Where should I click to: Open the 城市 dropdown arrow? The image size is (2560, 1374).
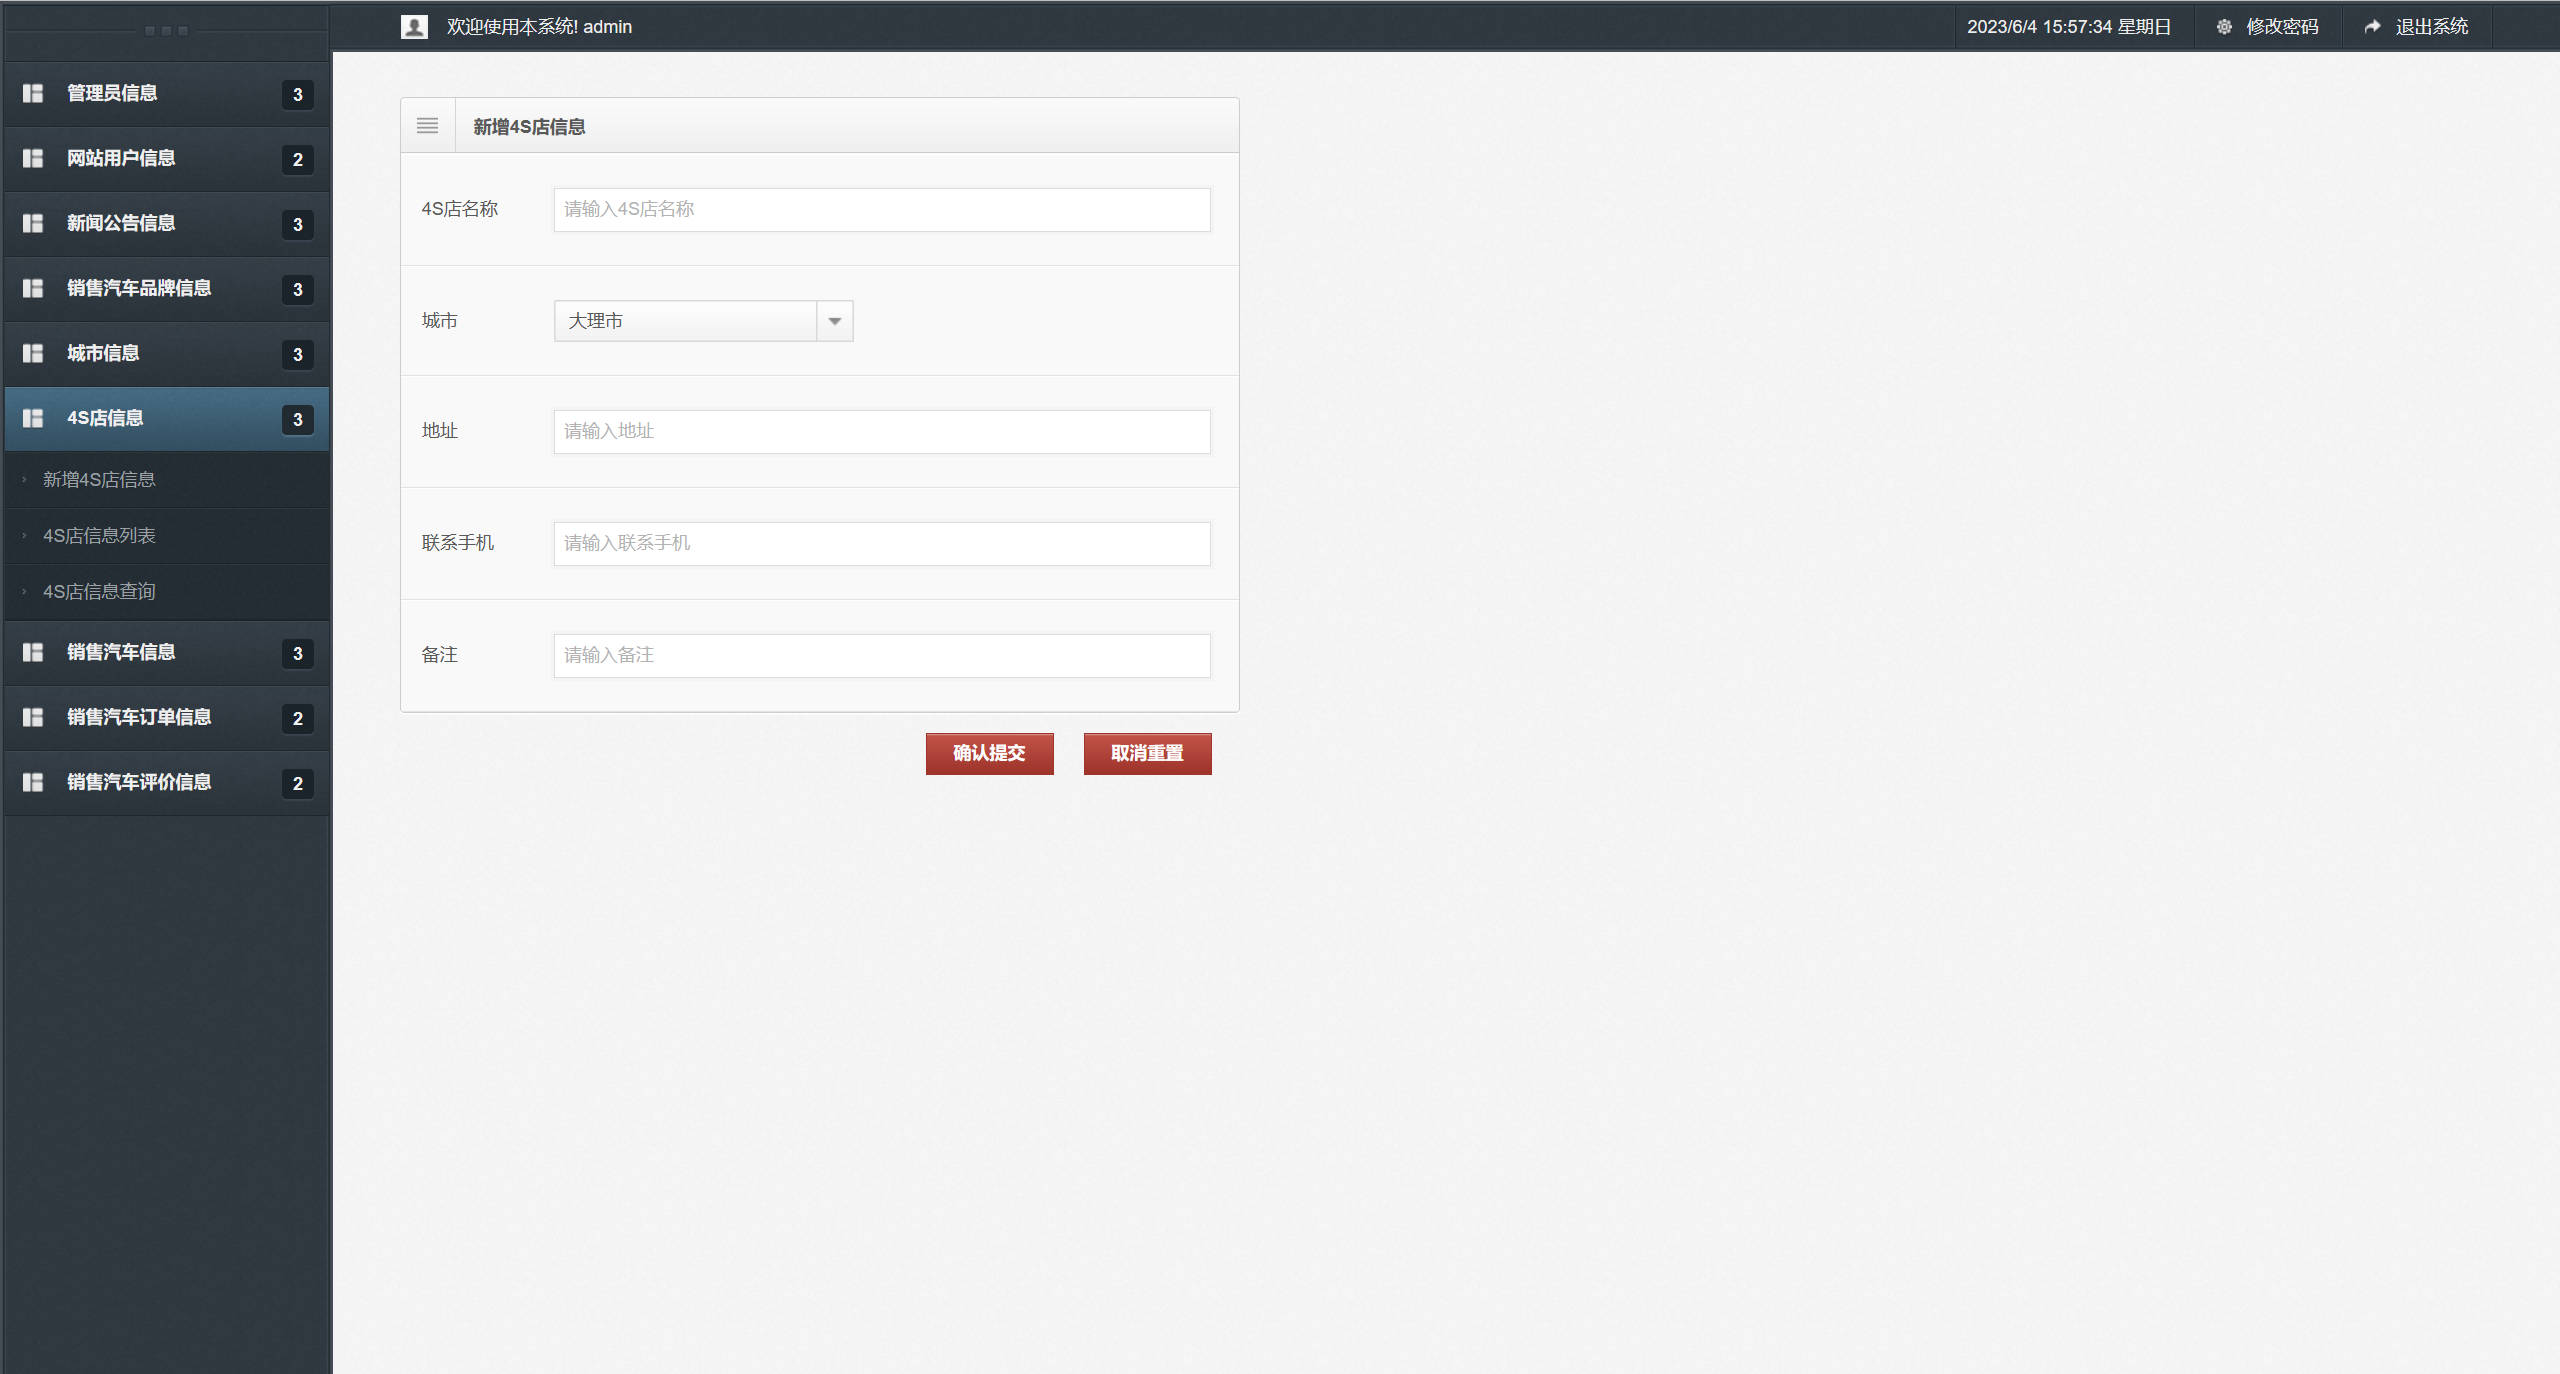835,321
